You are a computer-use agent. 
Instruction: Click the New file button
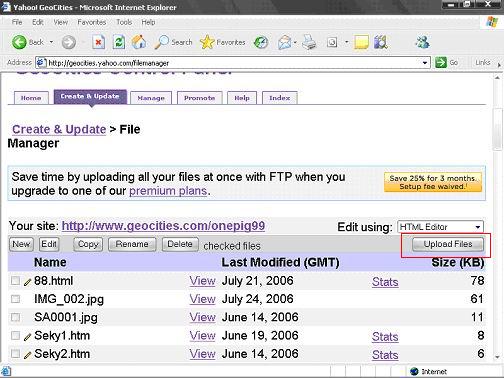click(21, 244)
